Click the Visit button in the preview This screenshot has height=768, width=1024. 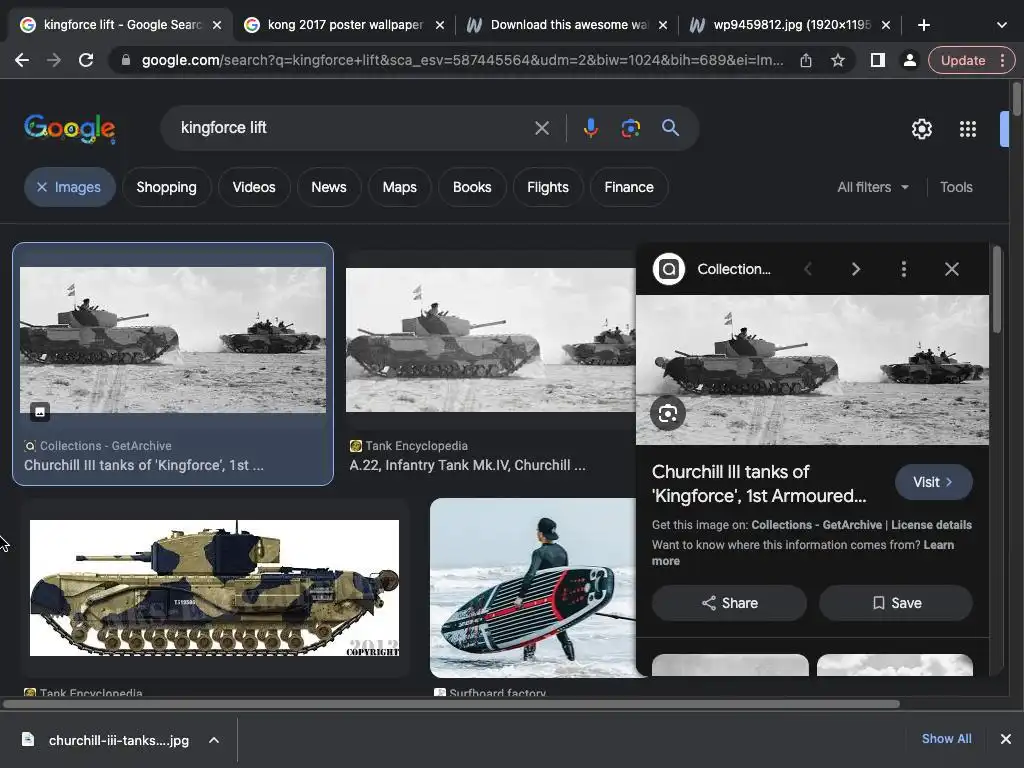pyautogui.click(x=933, y=482)
